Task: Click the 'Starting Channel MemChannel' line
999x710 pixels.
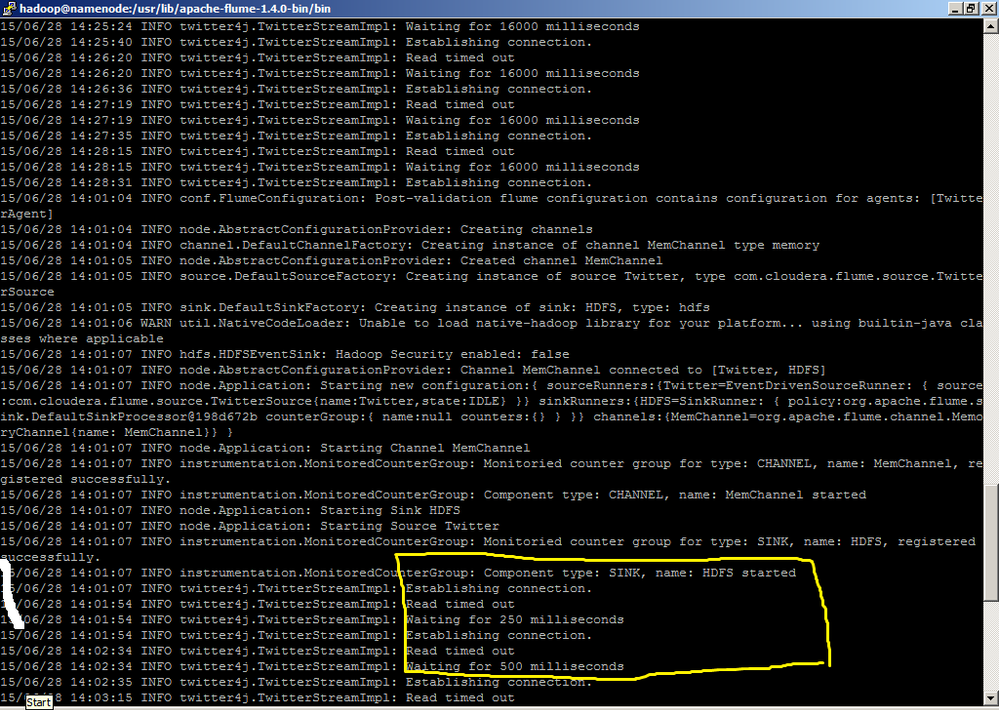Action: coord(265,448)
